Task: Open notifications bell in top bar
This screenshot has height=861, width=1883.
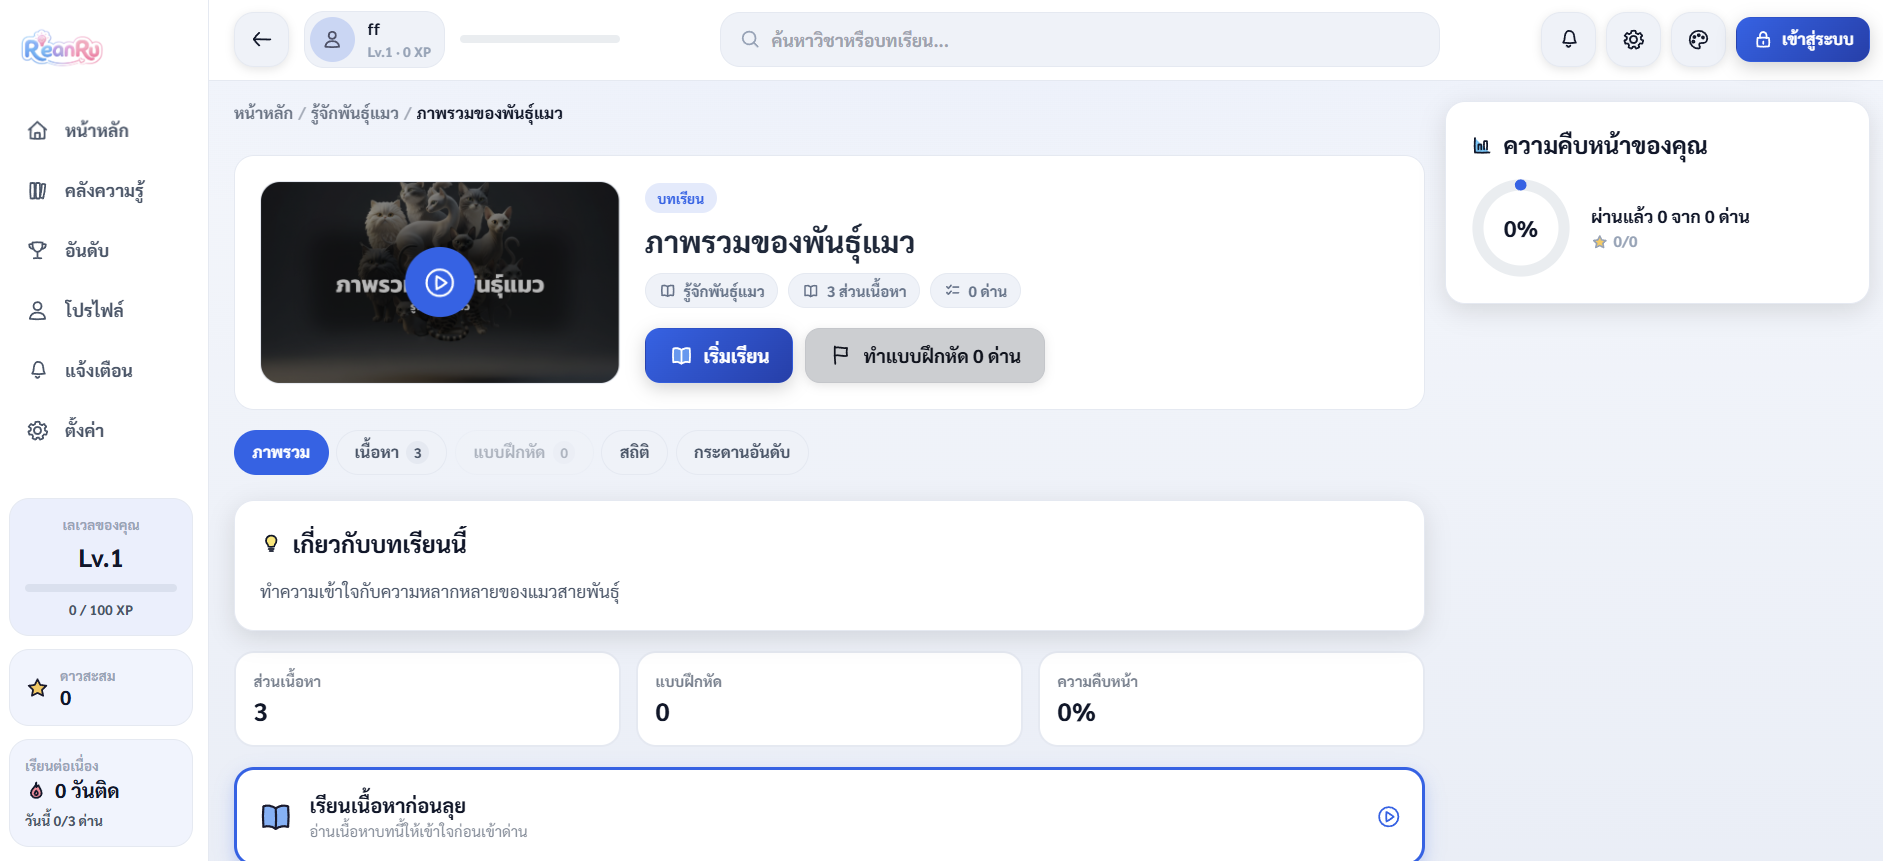Action: pyautogui.click(x=1569, y=40)
